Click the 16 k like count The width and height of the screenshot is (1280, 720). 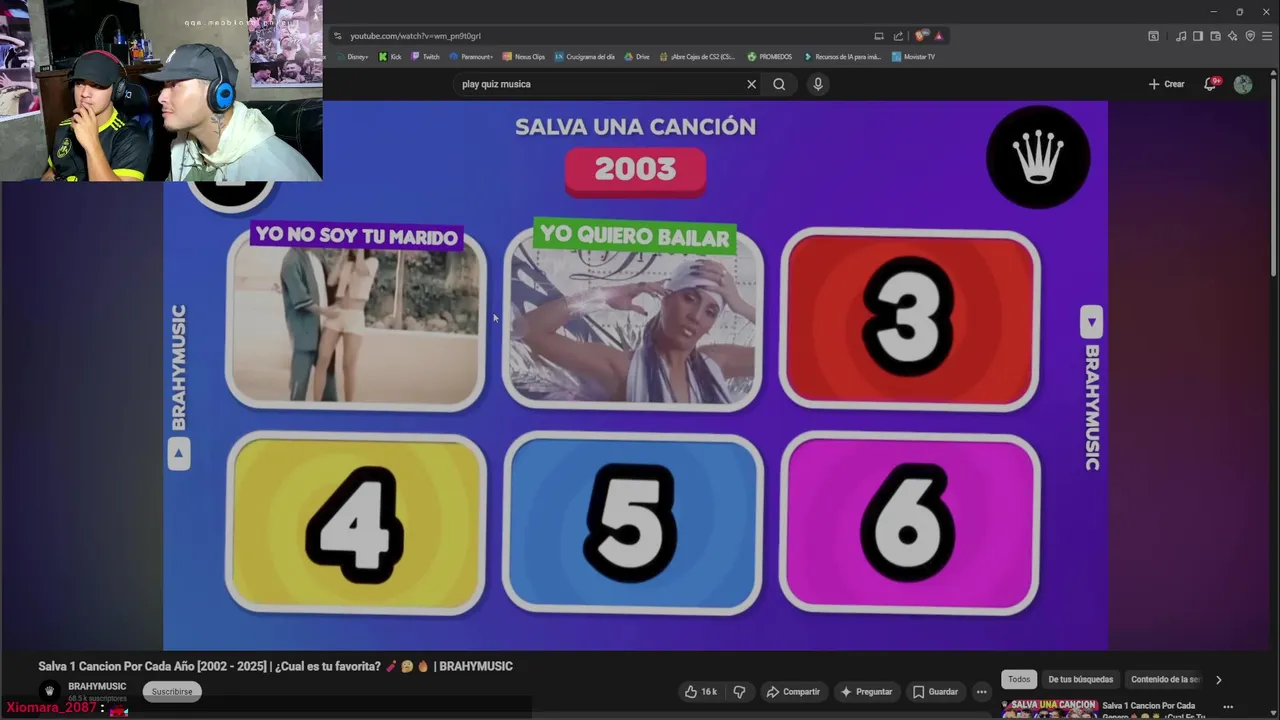click(709, 692)
